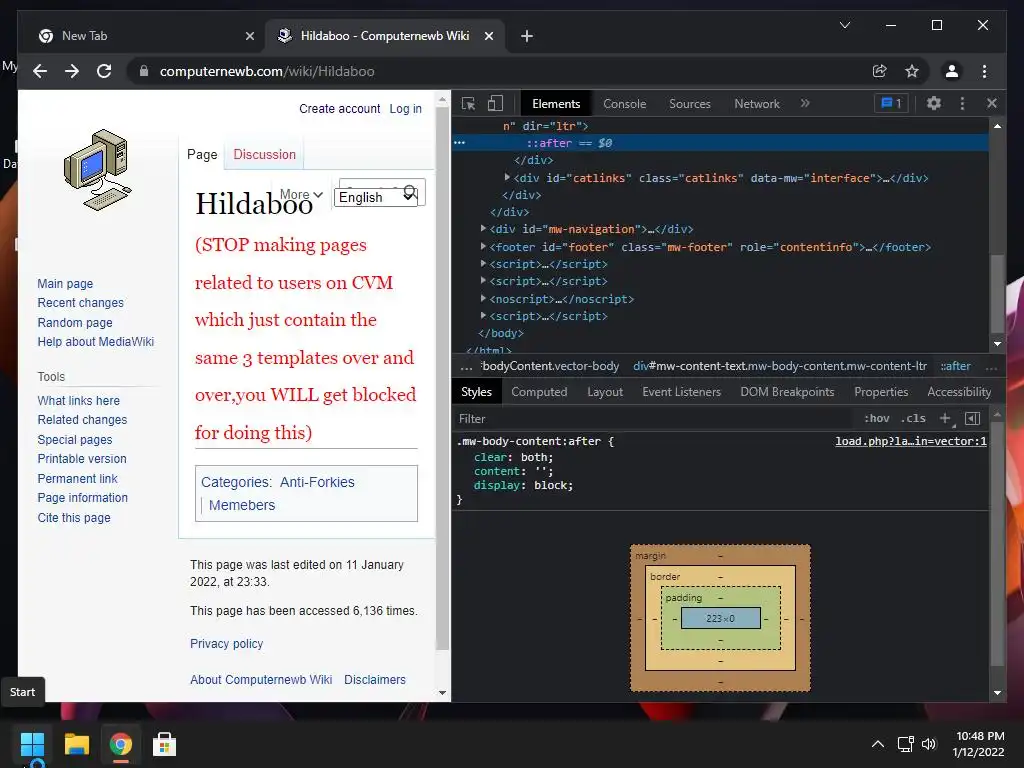Open the English language selector

coord(376,197)
